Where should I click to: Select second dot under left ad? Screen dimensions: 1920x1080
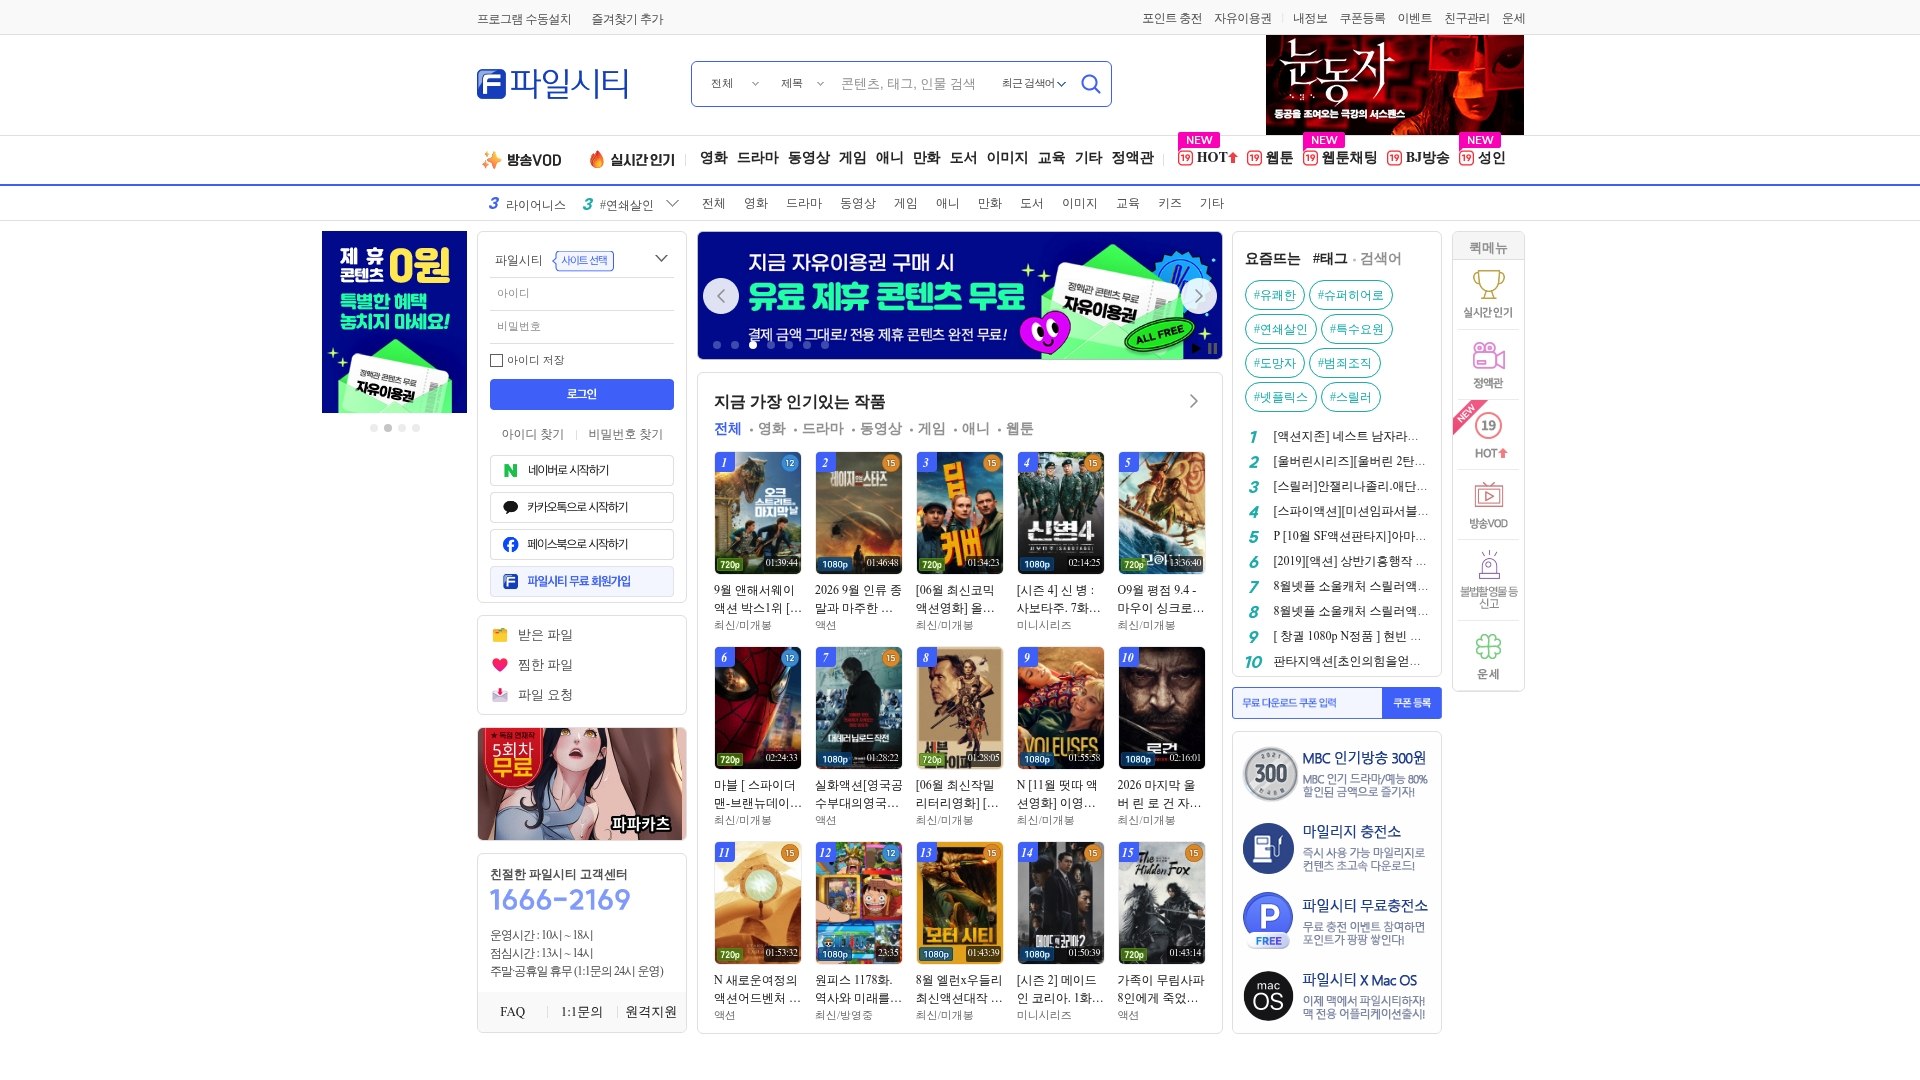pyautogui.click(x=388, y=429)
